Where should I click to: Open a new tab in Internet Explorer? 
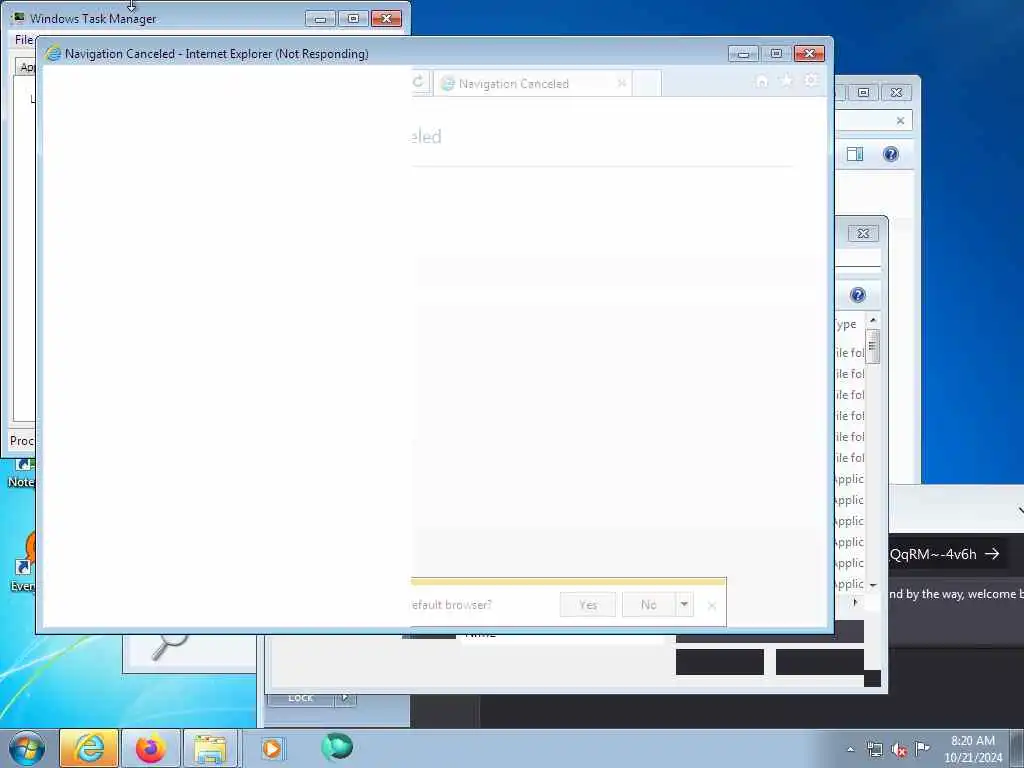(x=647, y=84)
